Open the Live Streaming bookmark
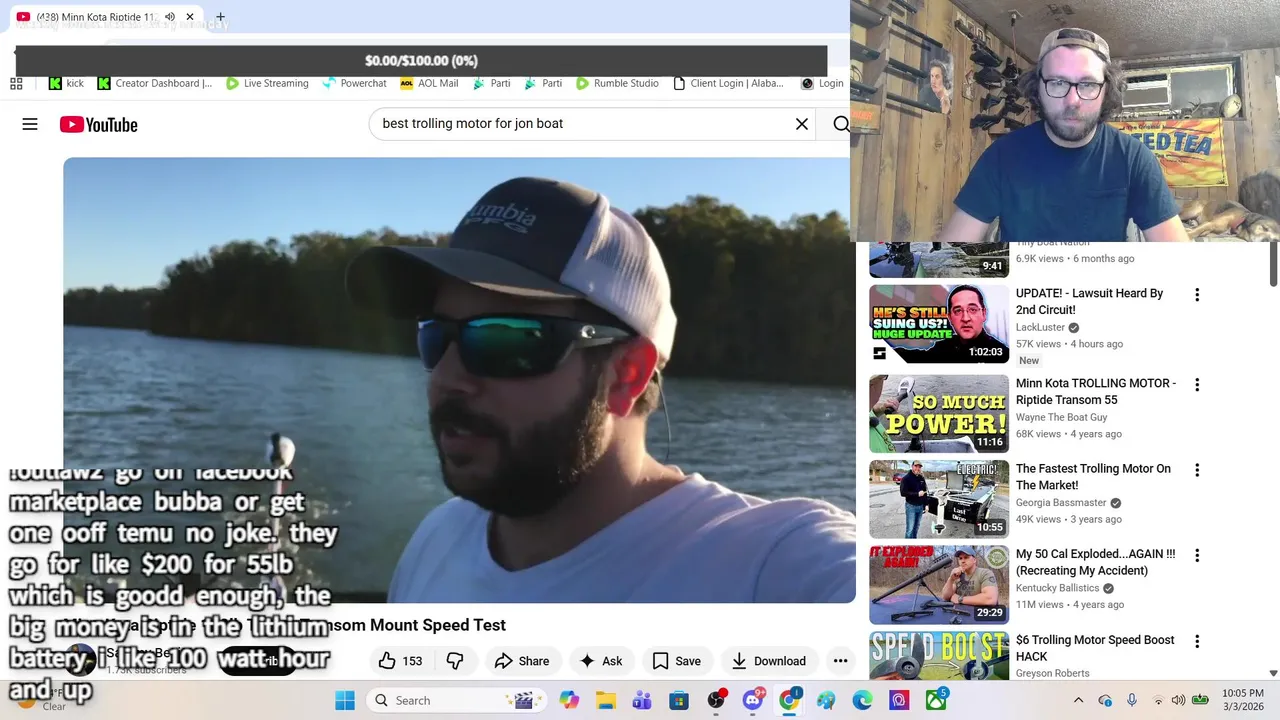Image resolution: width=1280 pixels, height=720 pixels. tap(267, 83)
